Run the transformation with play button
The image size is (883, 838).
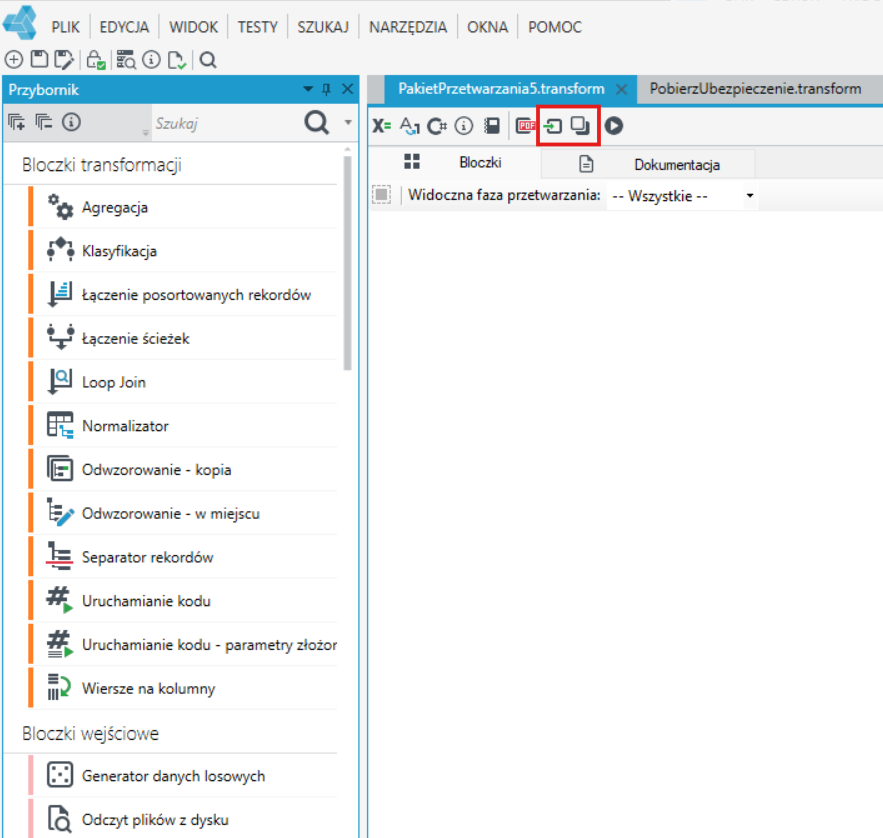point(614,126)
